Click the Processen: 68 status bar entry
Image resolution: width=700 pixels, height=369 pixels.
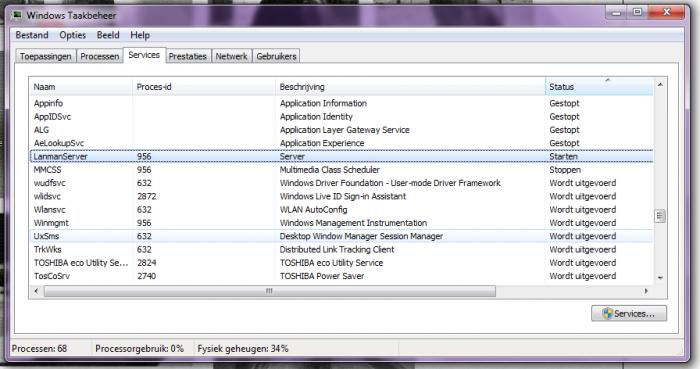[39, 348]
